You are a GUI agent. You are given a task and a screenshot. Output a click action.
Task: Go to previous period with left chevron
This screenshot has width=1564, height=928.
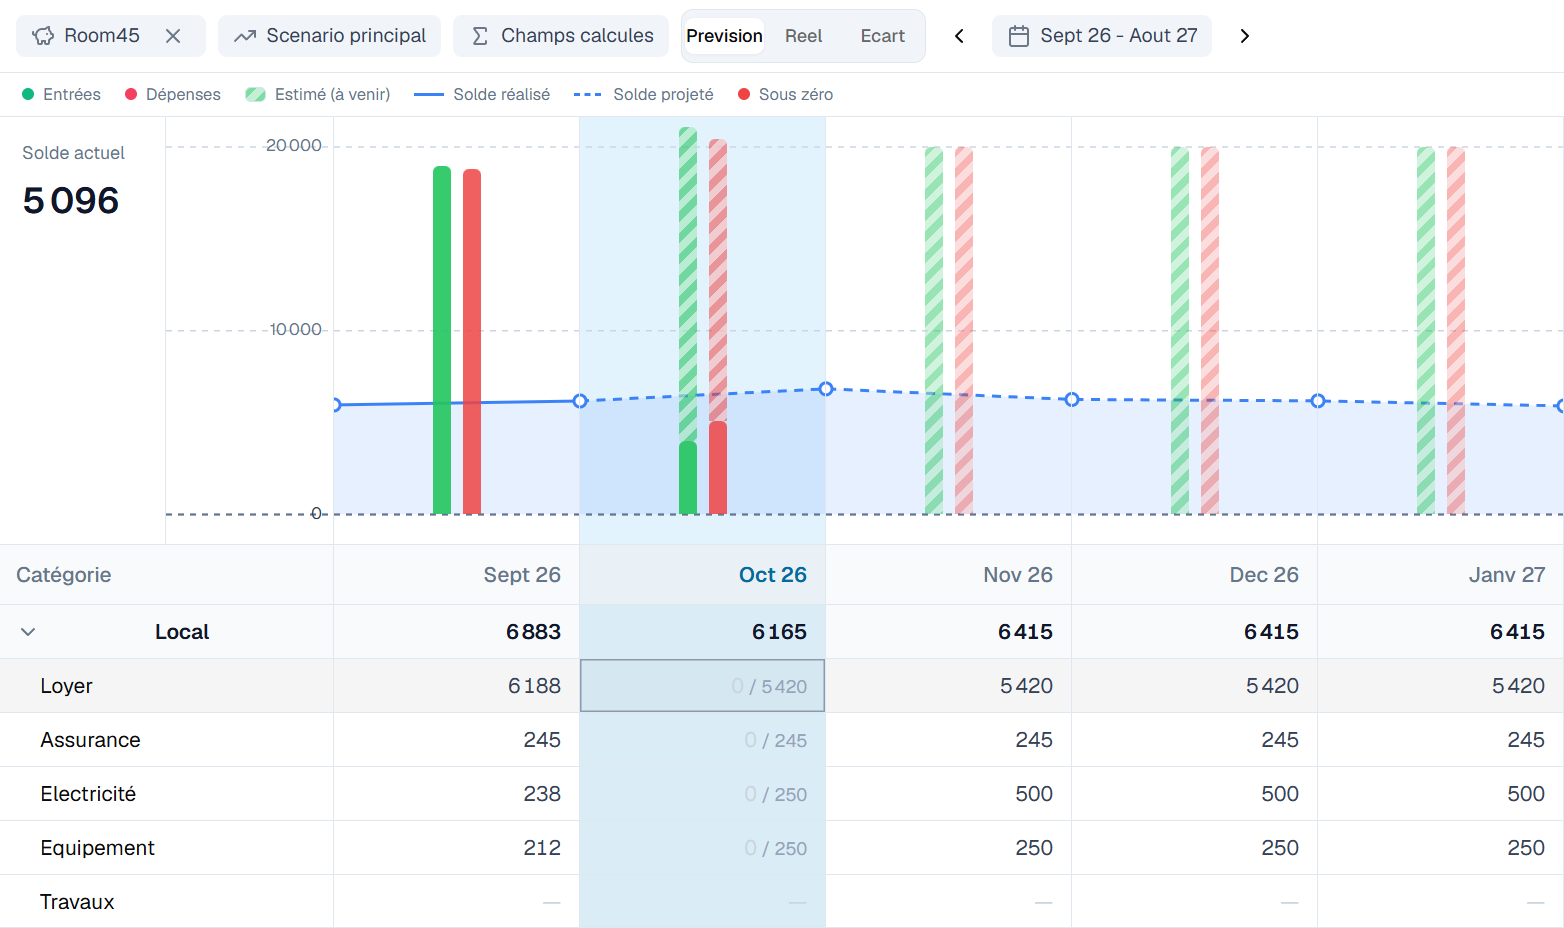[x=959, y=36]
